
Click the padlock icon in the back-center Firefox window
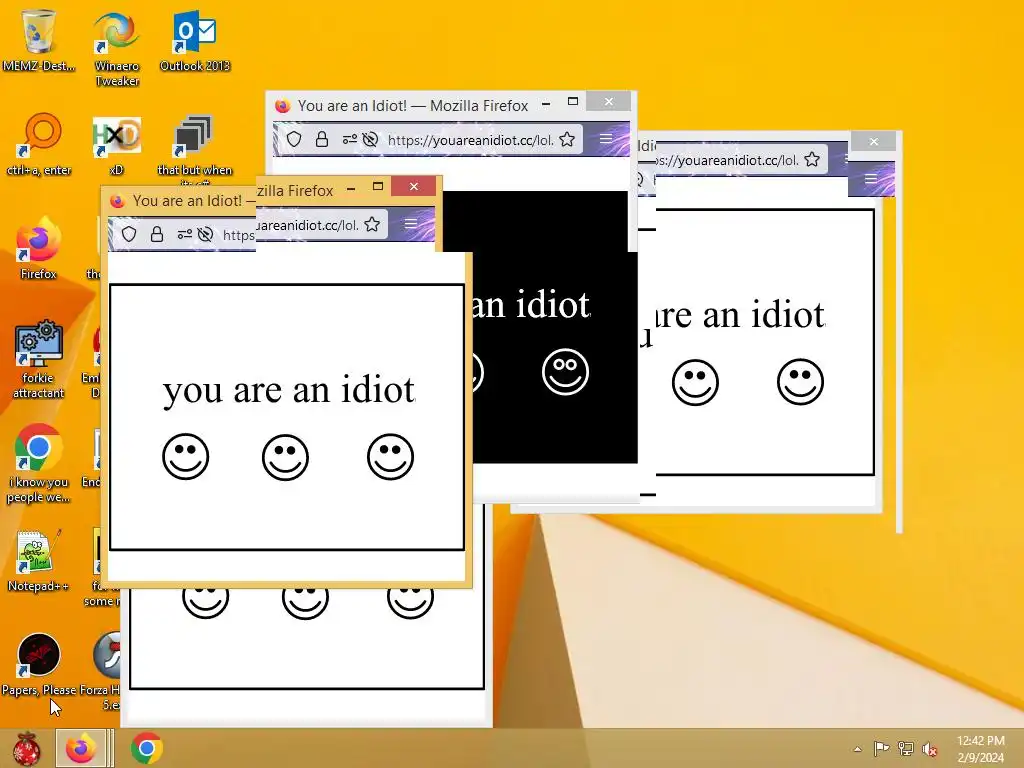coord(321,139)
